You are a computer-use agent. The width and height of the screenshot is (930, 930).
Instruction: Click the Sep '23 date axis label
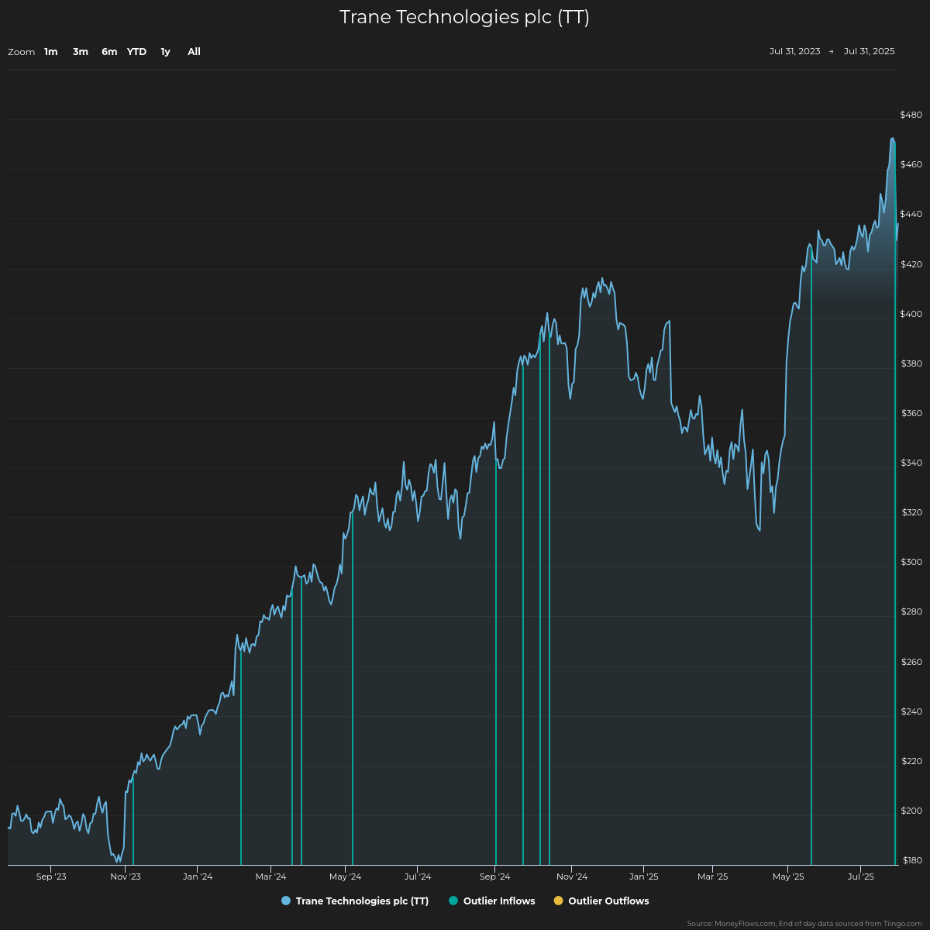point(51,877)
